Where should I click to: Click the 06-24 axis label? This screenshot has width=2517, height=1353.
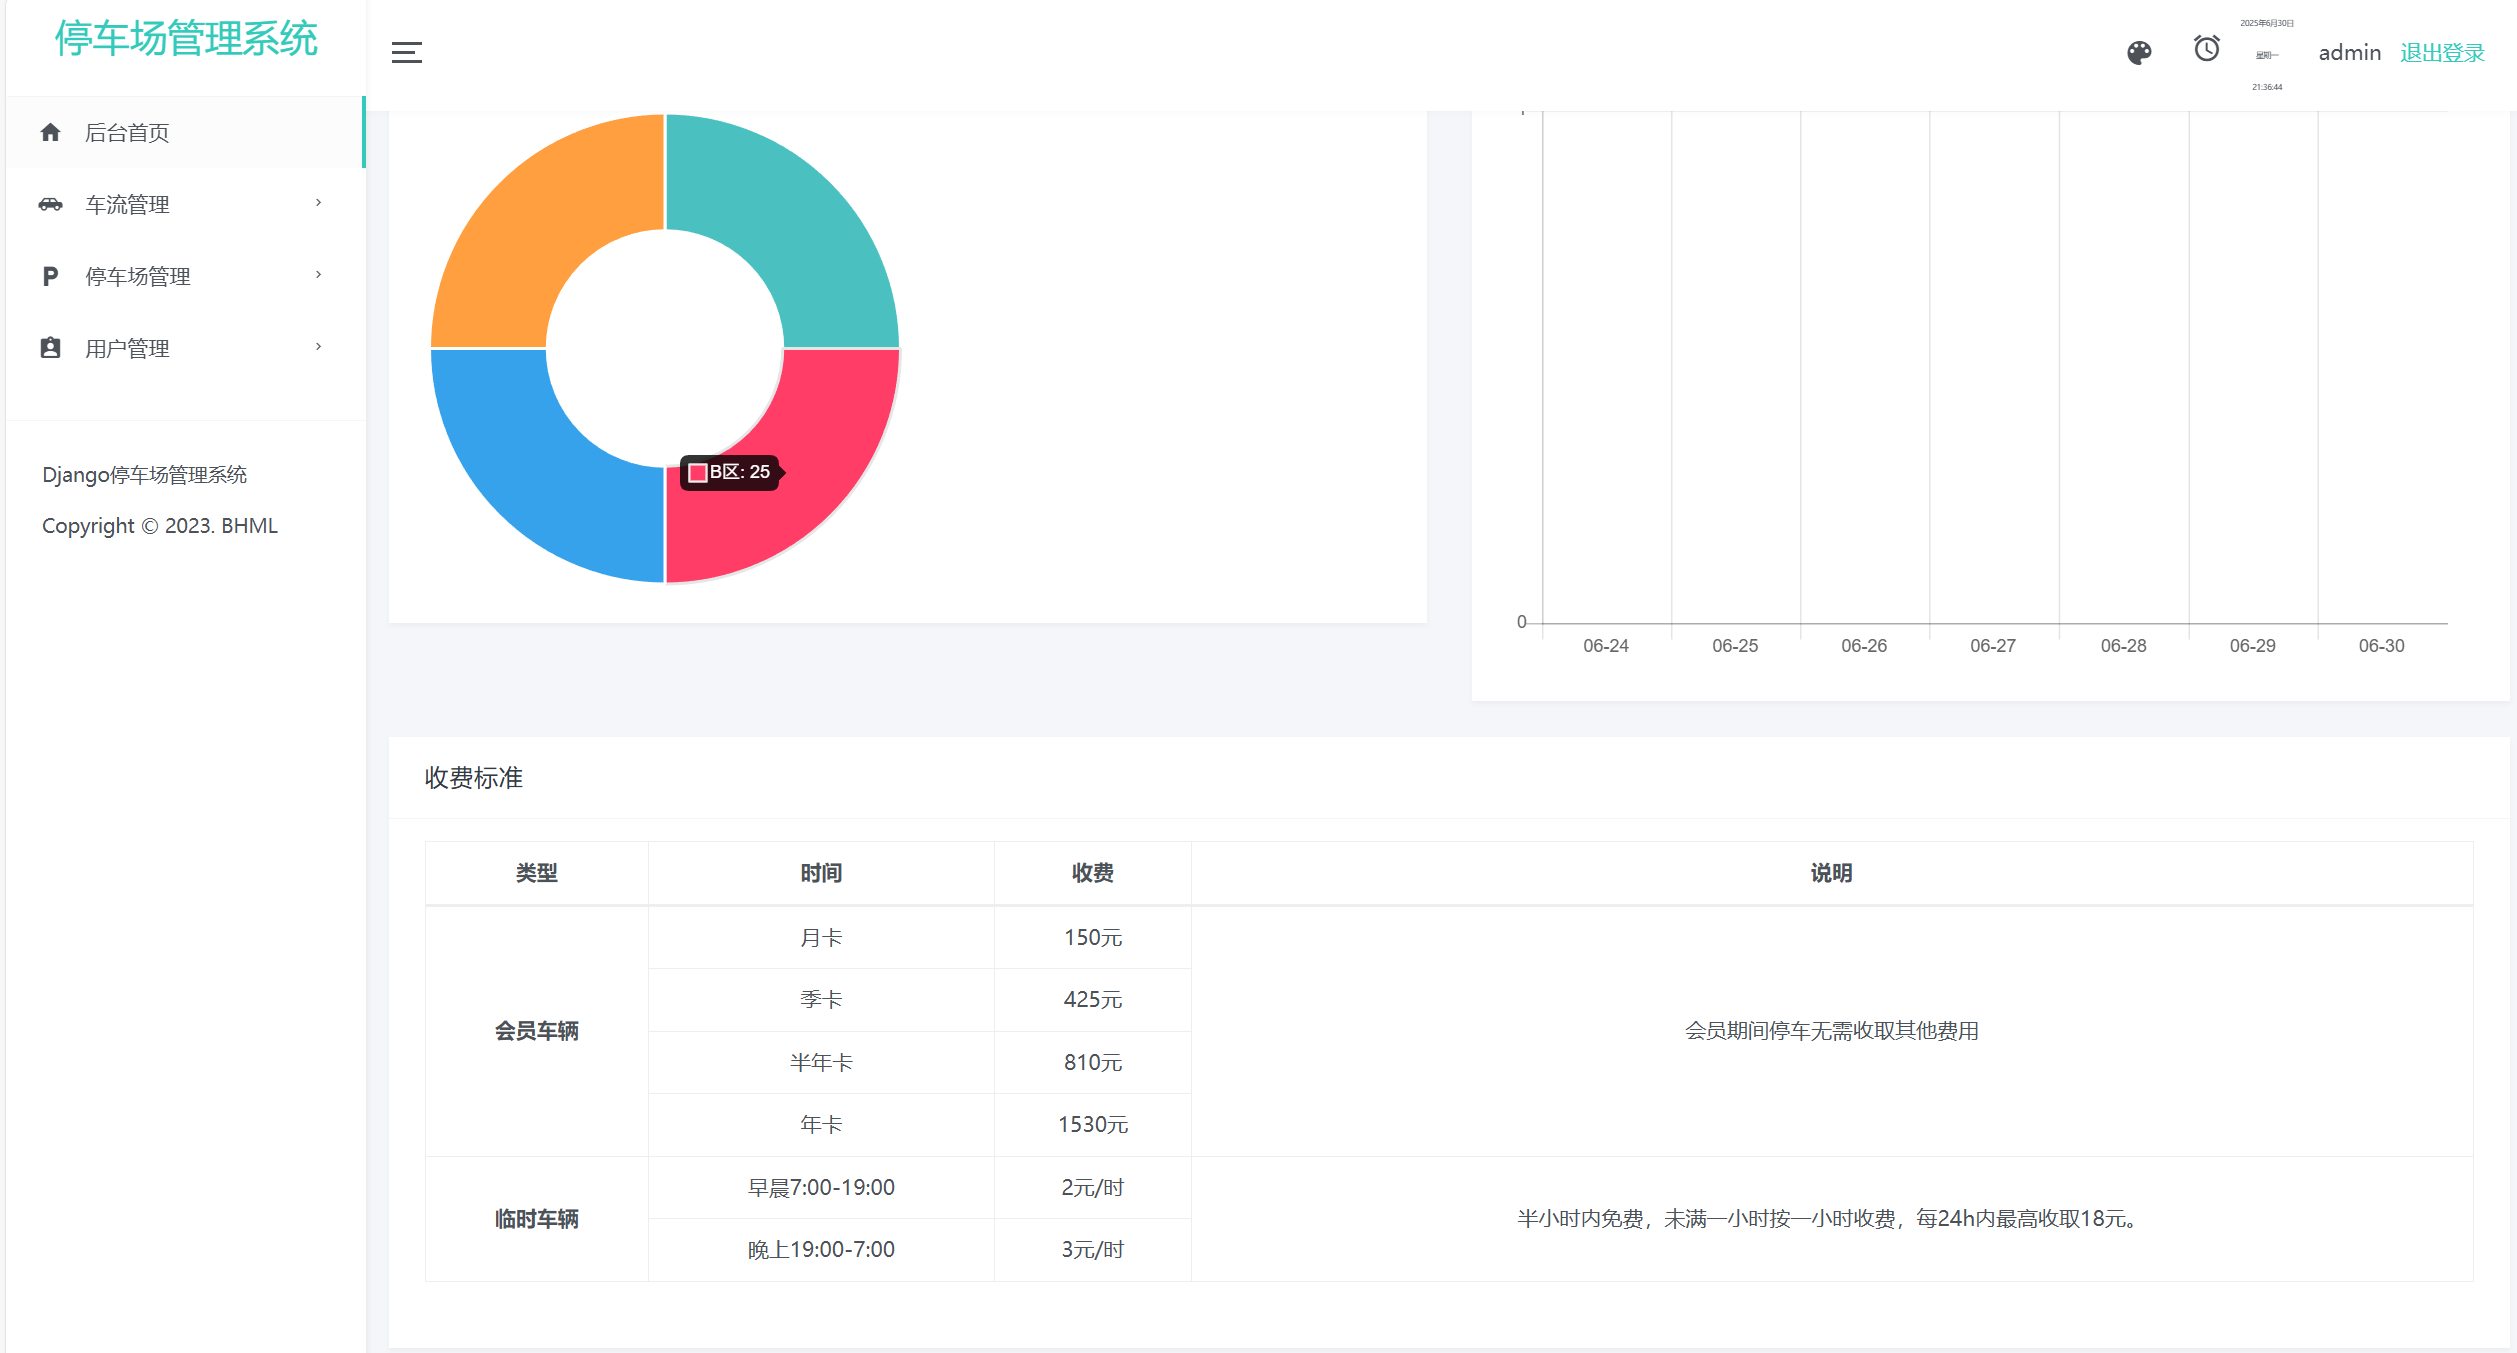tap(1606, 646)
